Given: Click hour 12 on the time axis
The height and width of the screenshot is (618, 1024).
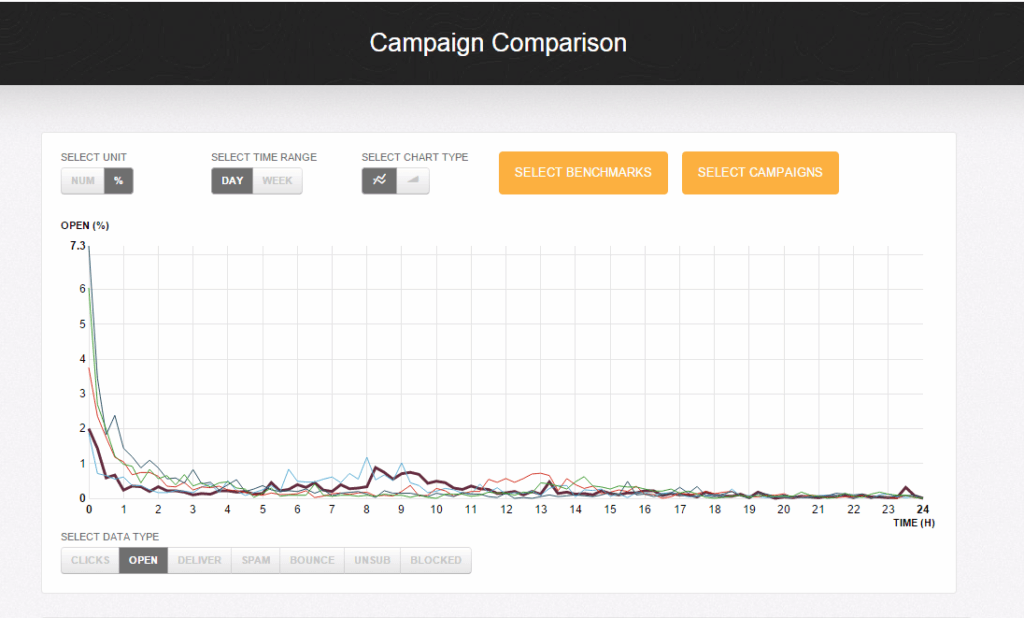Looking at the screenshot, I should [506, 509].
